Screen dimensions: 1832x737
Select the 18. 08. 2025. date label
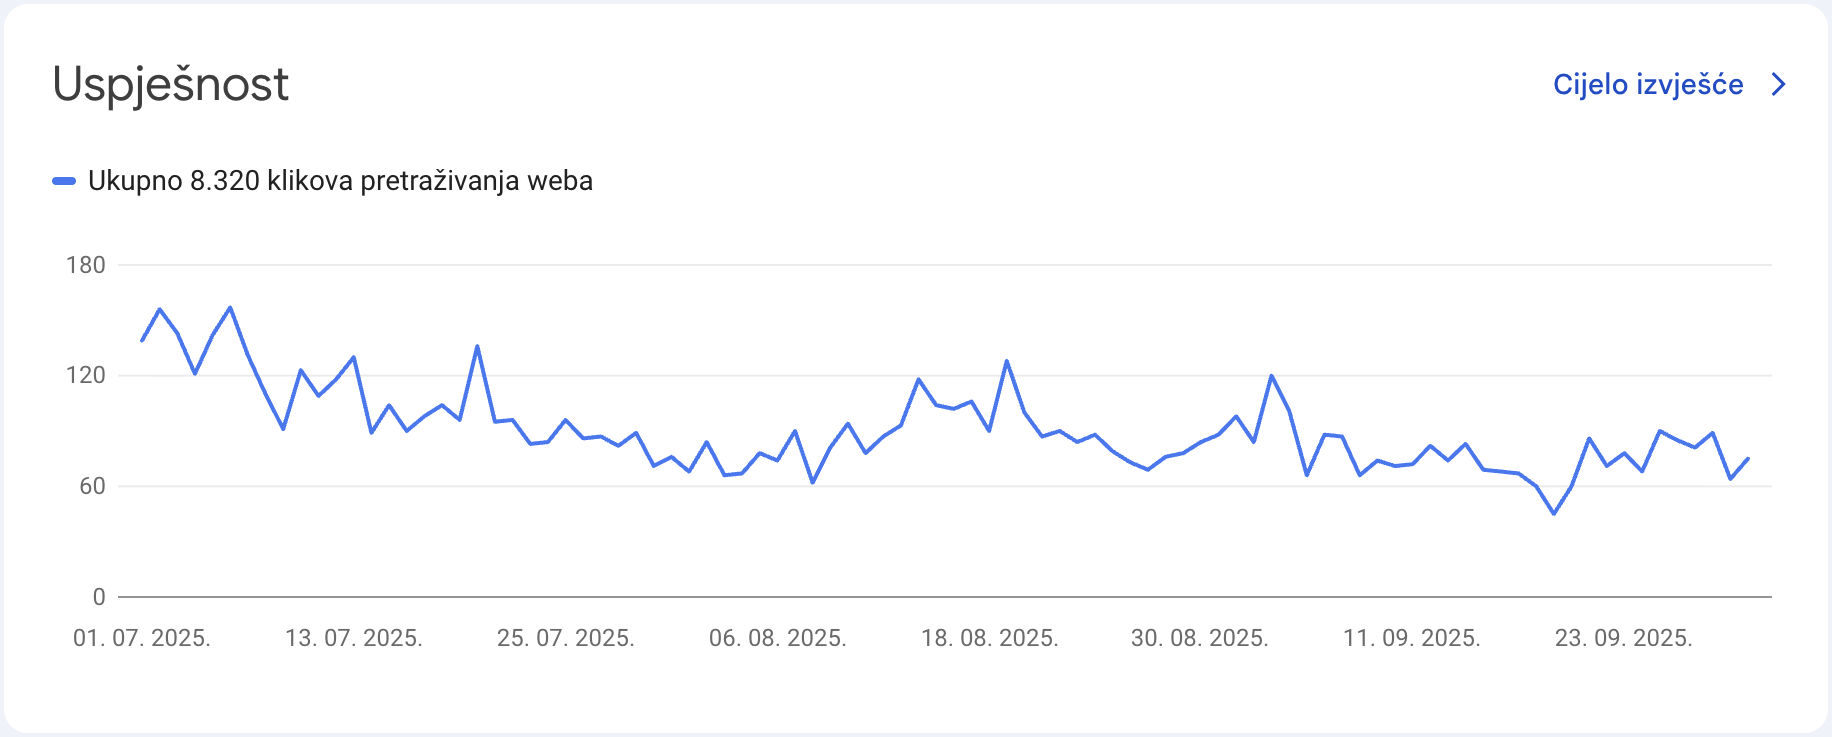tap(990, 638)
